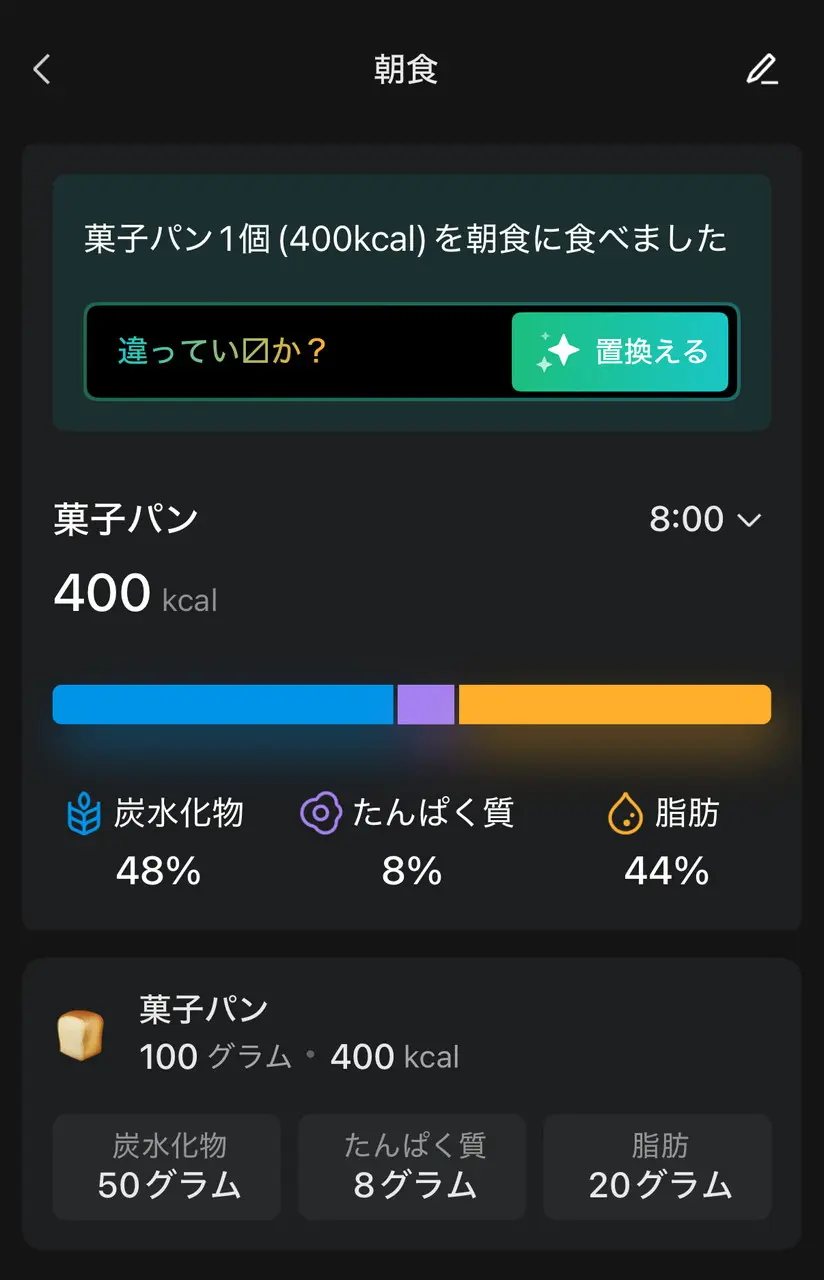824x1280 pixels.
Task: Open the 菓子パン 100 グラム food entry
Action: (x=300, y=1033)
